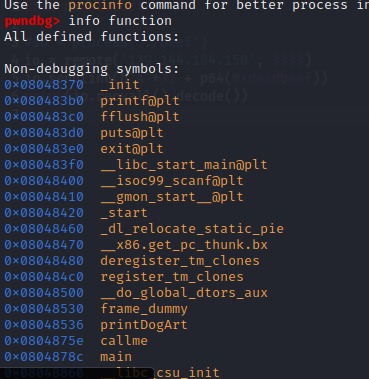The height and width of the screenshot is (379, 369).
Task: Click the callme function name
Action: (124, 341)
